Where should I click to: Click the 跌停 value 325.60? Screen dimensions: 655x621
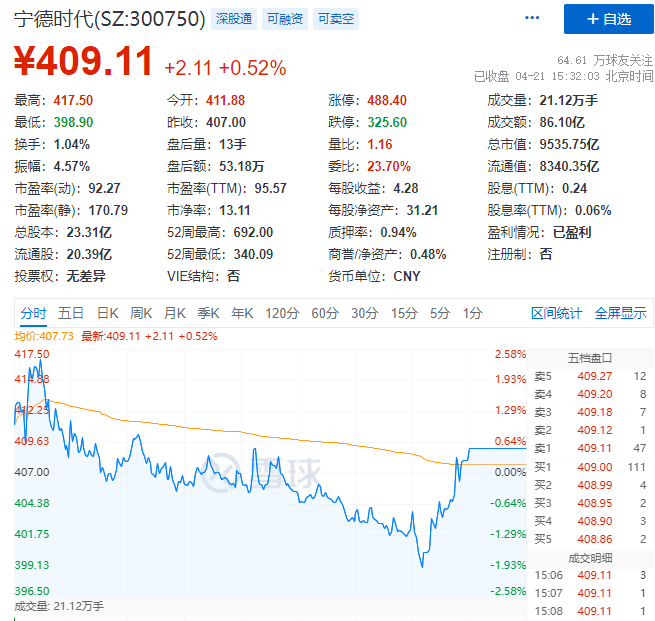click(387, 122)
